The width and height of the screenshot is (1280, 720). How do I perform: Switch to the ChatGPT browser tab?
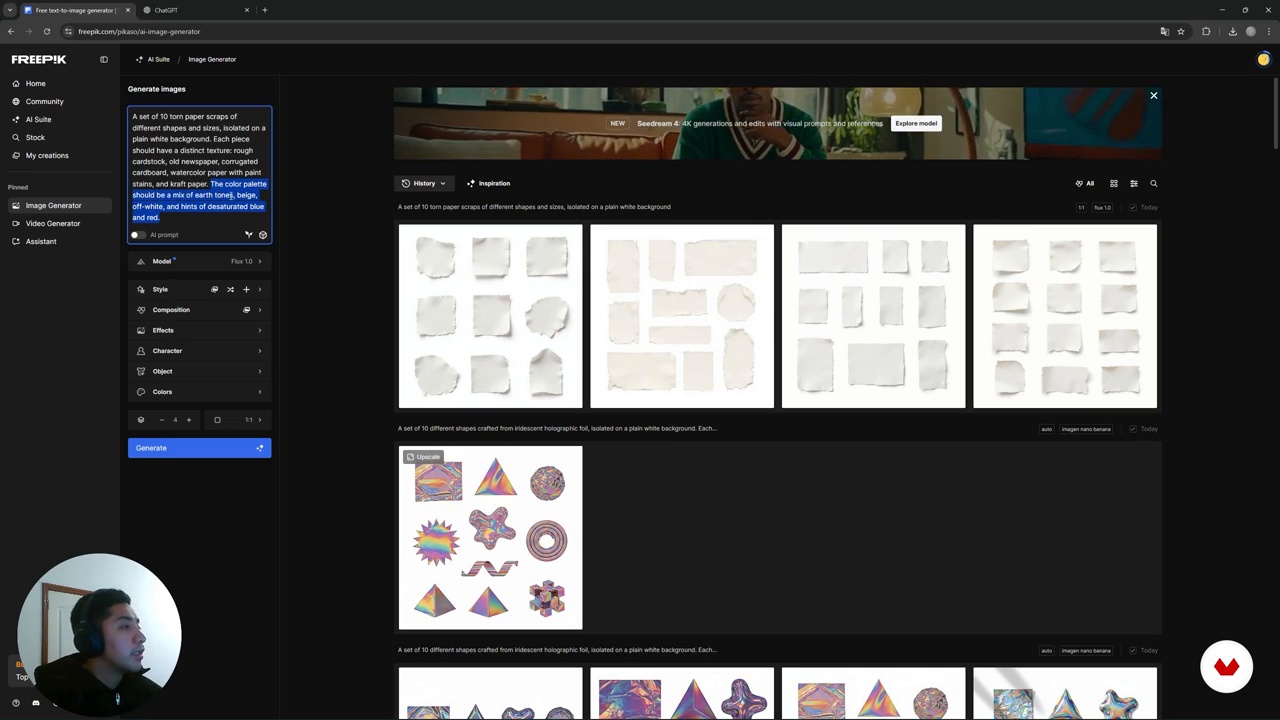[195, 10]
